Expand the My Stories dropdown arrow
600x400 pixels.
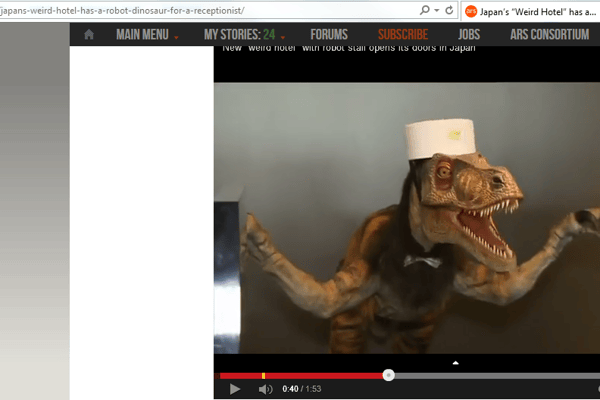[283, 37]
